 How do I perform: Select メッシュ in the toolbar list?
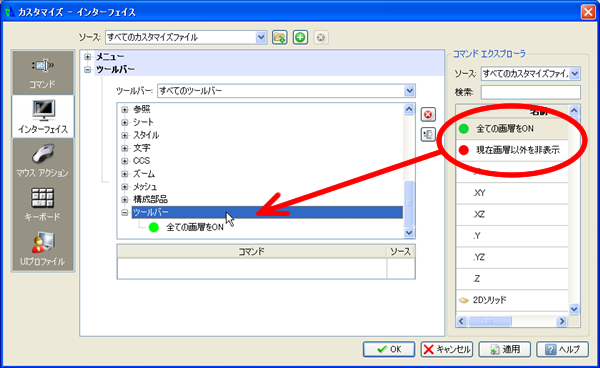click(145, 187)
